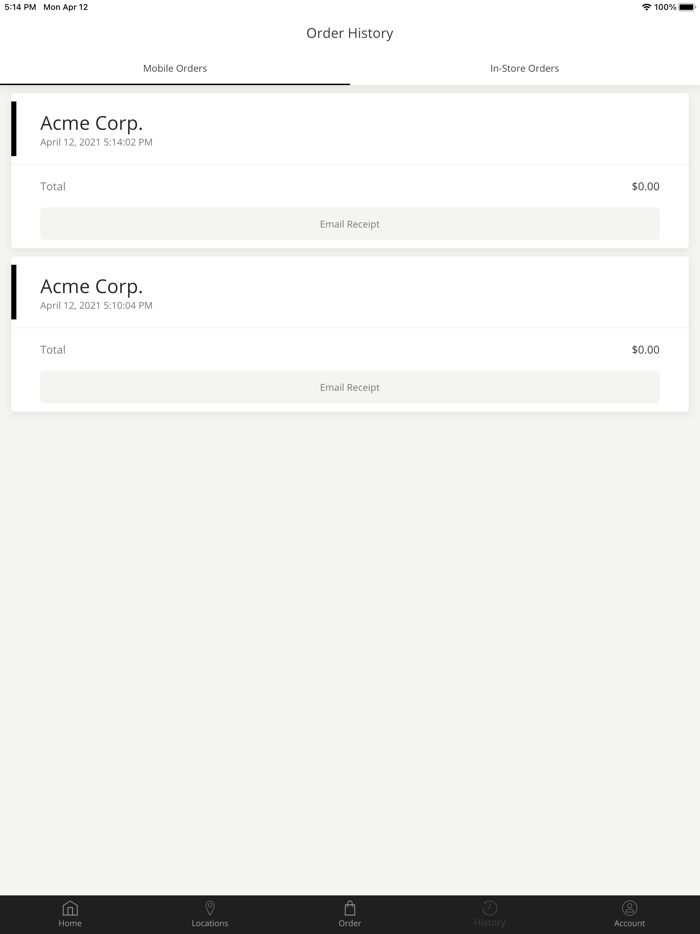Open the Locations pin icon
This screenshot has height=934, width=700.
tap(210, 908)
